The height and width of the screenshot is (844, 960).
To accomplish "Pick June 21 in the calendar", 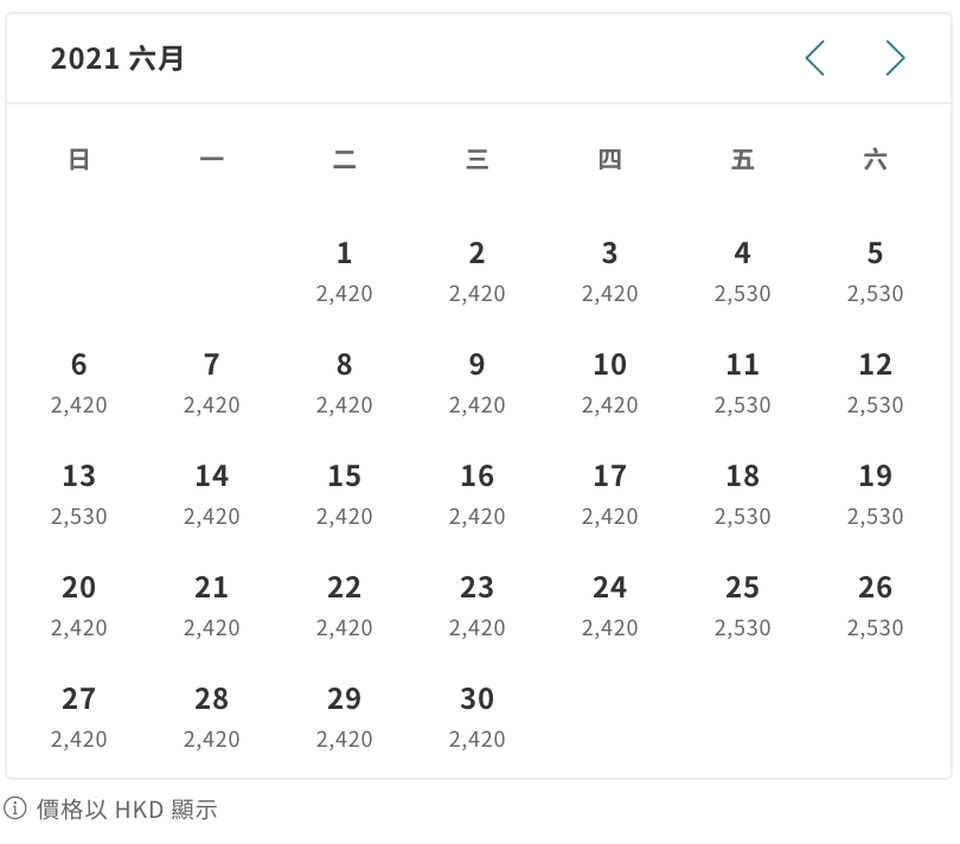I will coord(211,606).
